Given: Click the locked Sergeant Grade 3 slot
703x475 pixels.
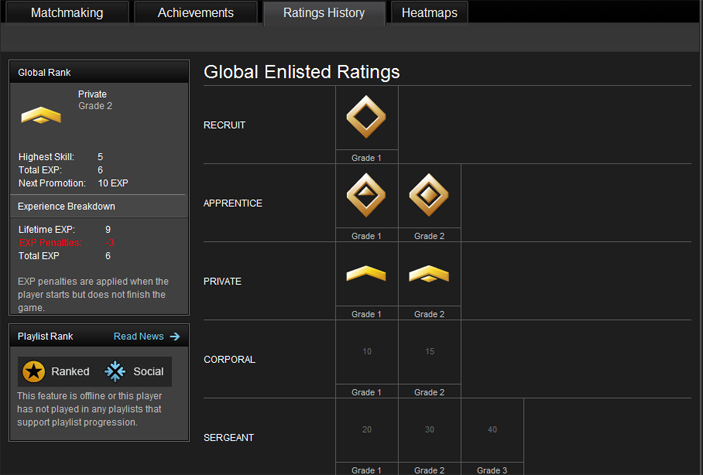Looking at the screenshot, I should pos(492,430).
